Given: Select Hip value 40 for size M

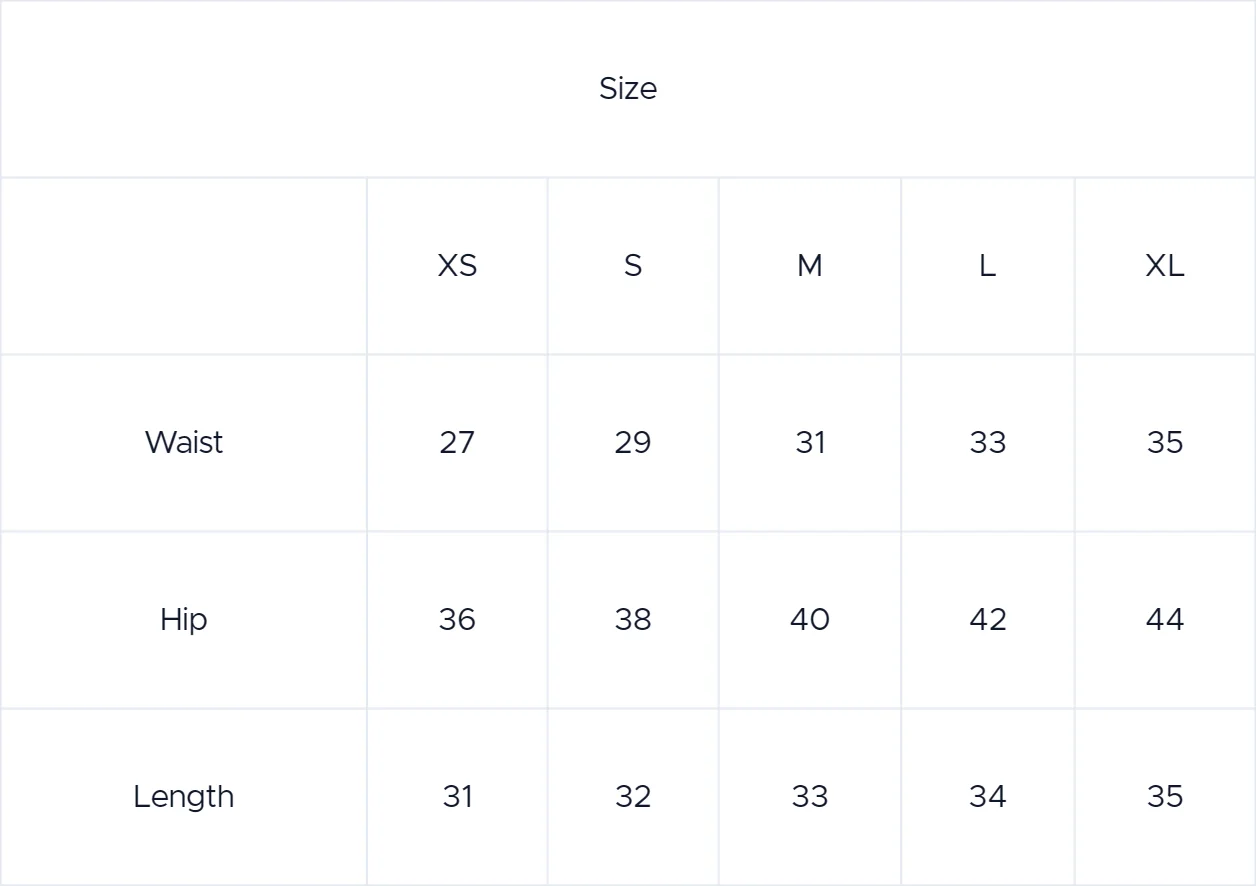Looking at the screenshot, I should click(810, 620).
